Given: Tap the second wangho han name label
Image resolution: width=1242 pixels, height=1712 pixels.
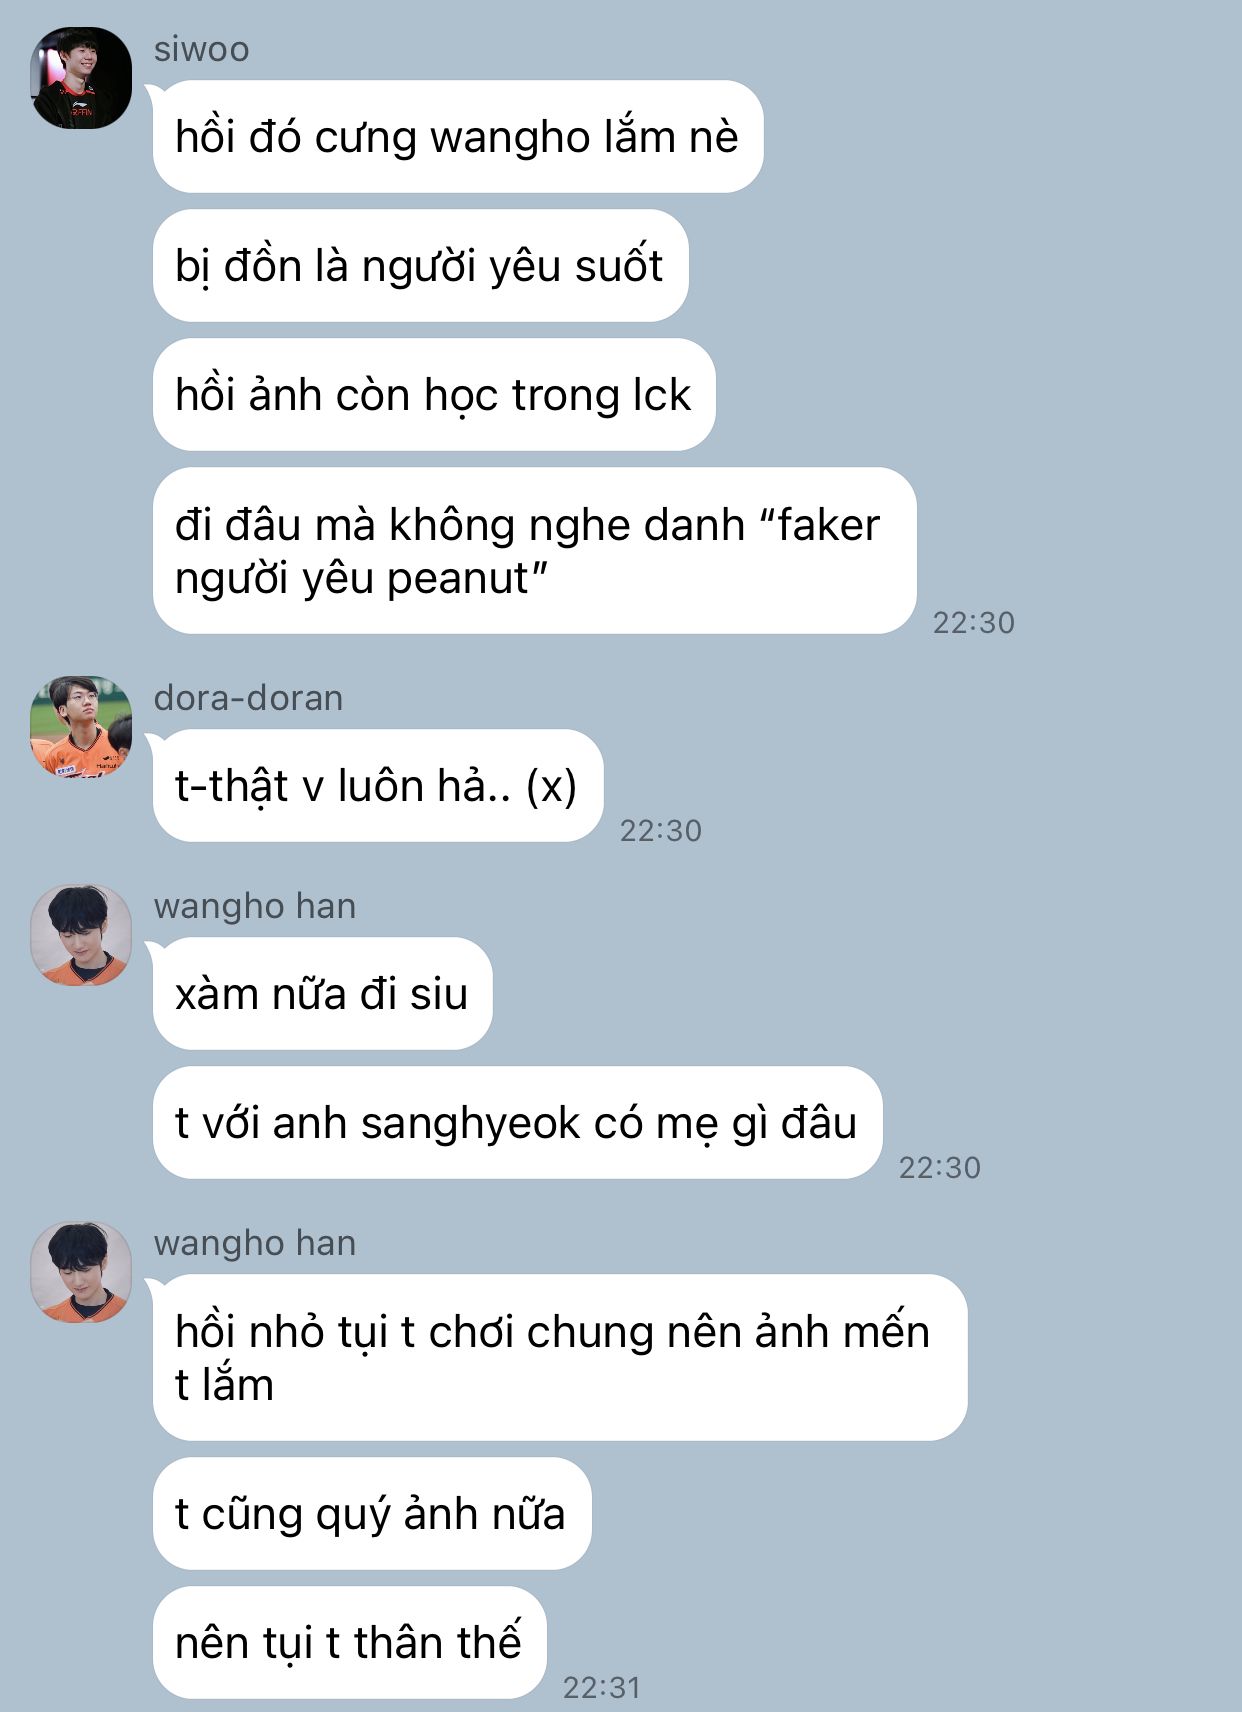Looking at the screenshot, I should 255,1243.
